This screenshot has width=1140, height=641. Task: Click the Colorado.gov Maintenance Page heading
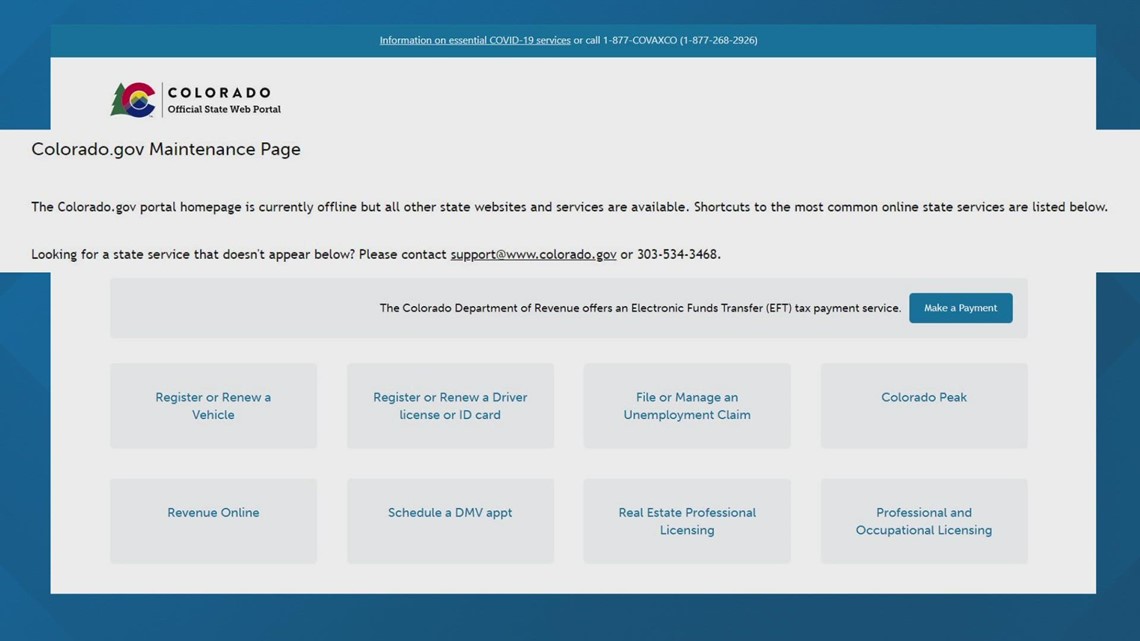click(166, 148)
